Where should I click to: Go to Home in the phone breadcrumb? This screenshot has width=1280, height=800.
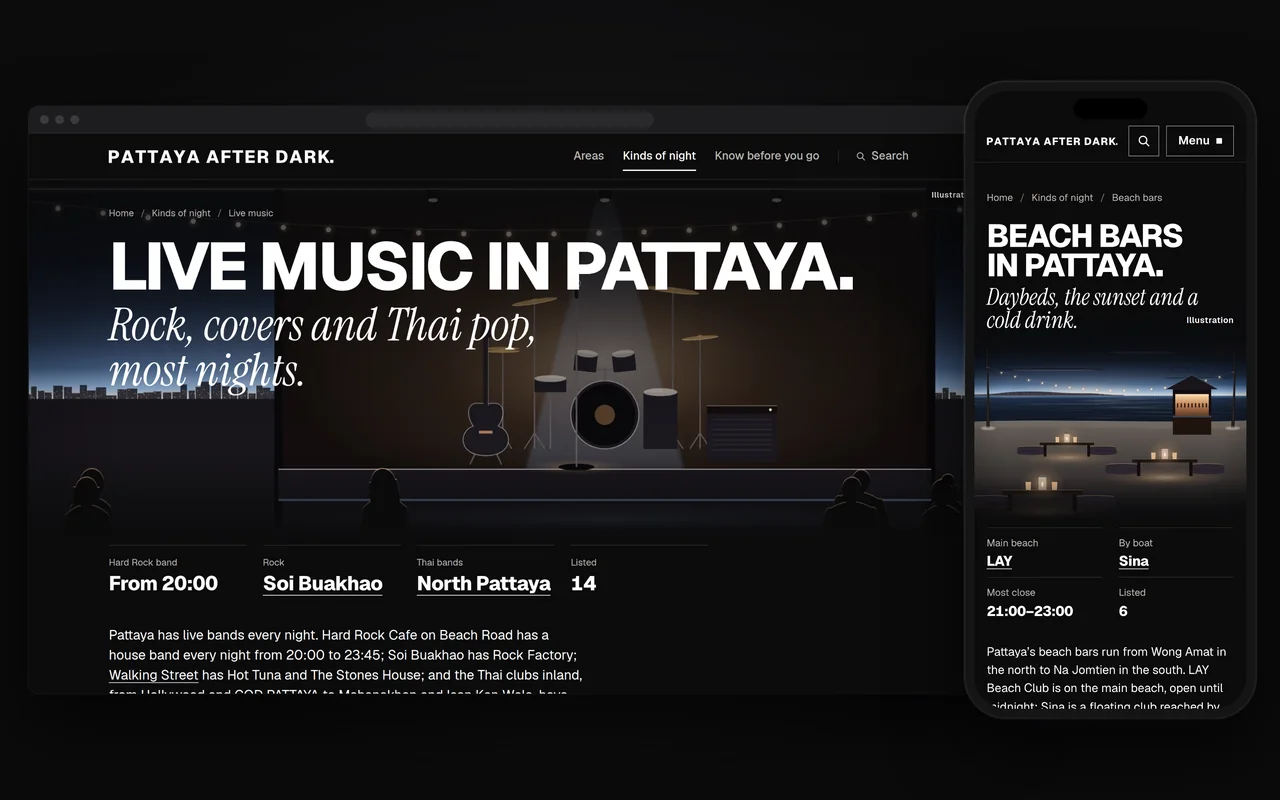[x=1000, y=198]
